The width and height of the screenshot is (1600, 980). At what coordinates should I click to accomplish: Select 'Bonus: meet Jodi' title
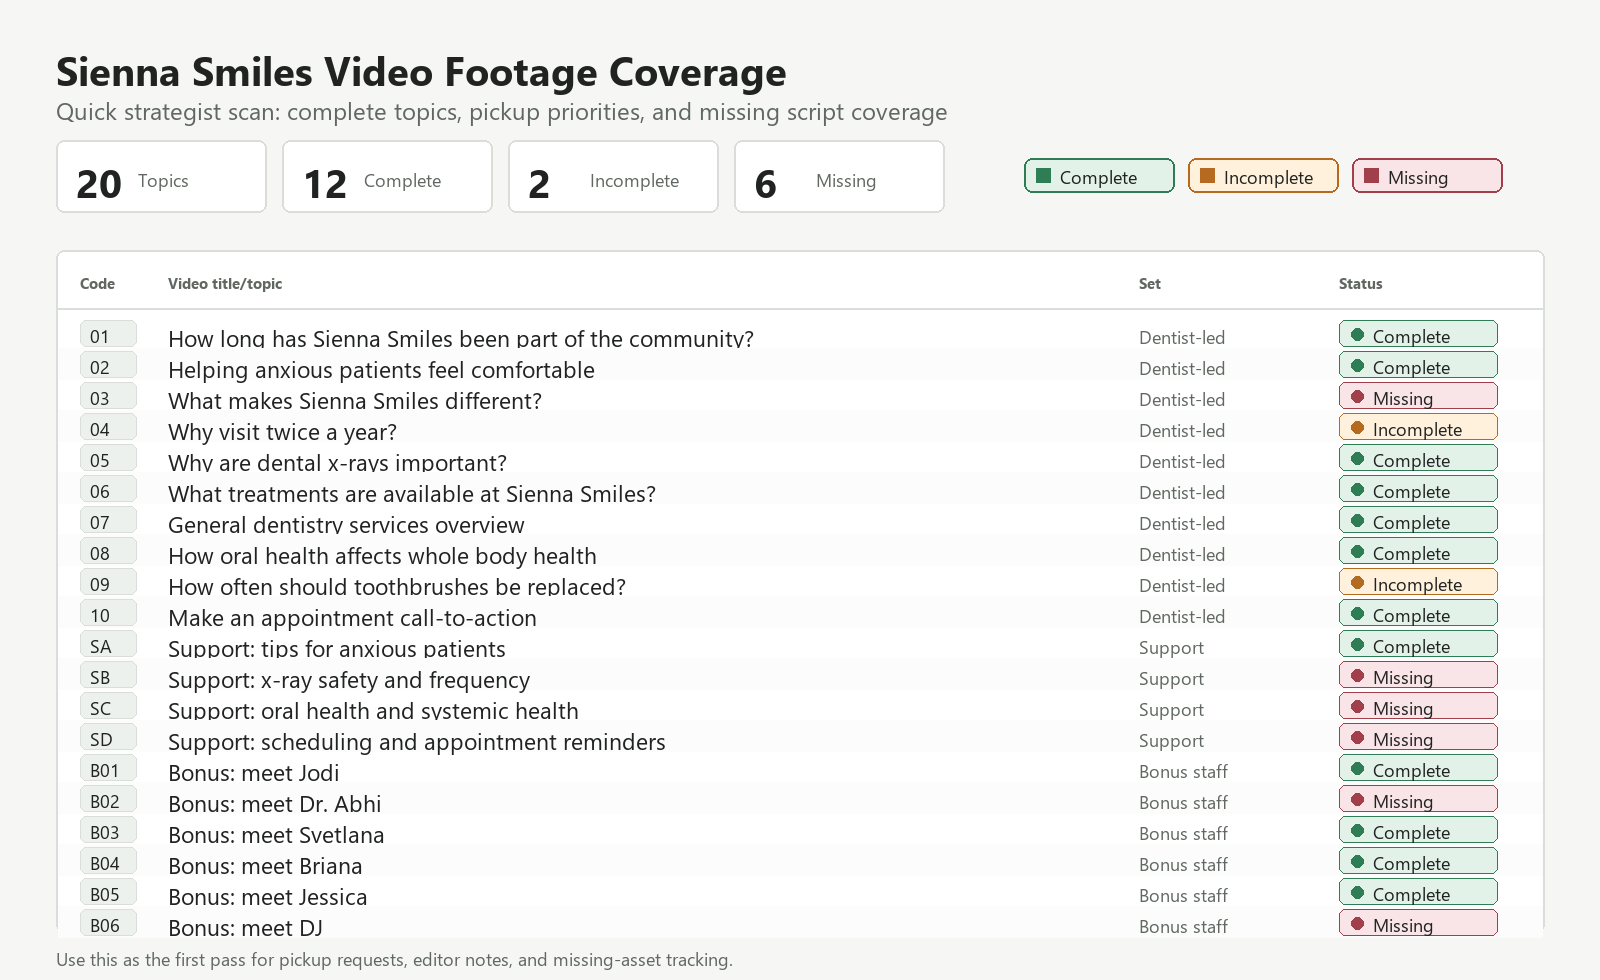point(253,773)
